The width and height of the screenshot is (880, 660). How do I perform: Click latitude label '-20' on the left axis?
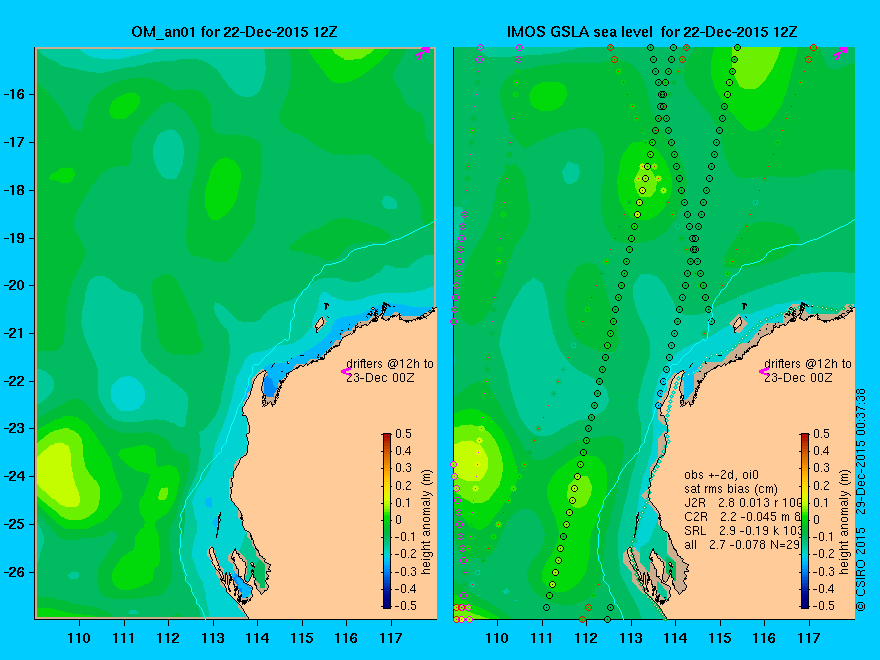click(15, 285)
